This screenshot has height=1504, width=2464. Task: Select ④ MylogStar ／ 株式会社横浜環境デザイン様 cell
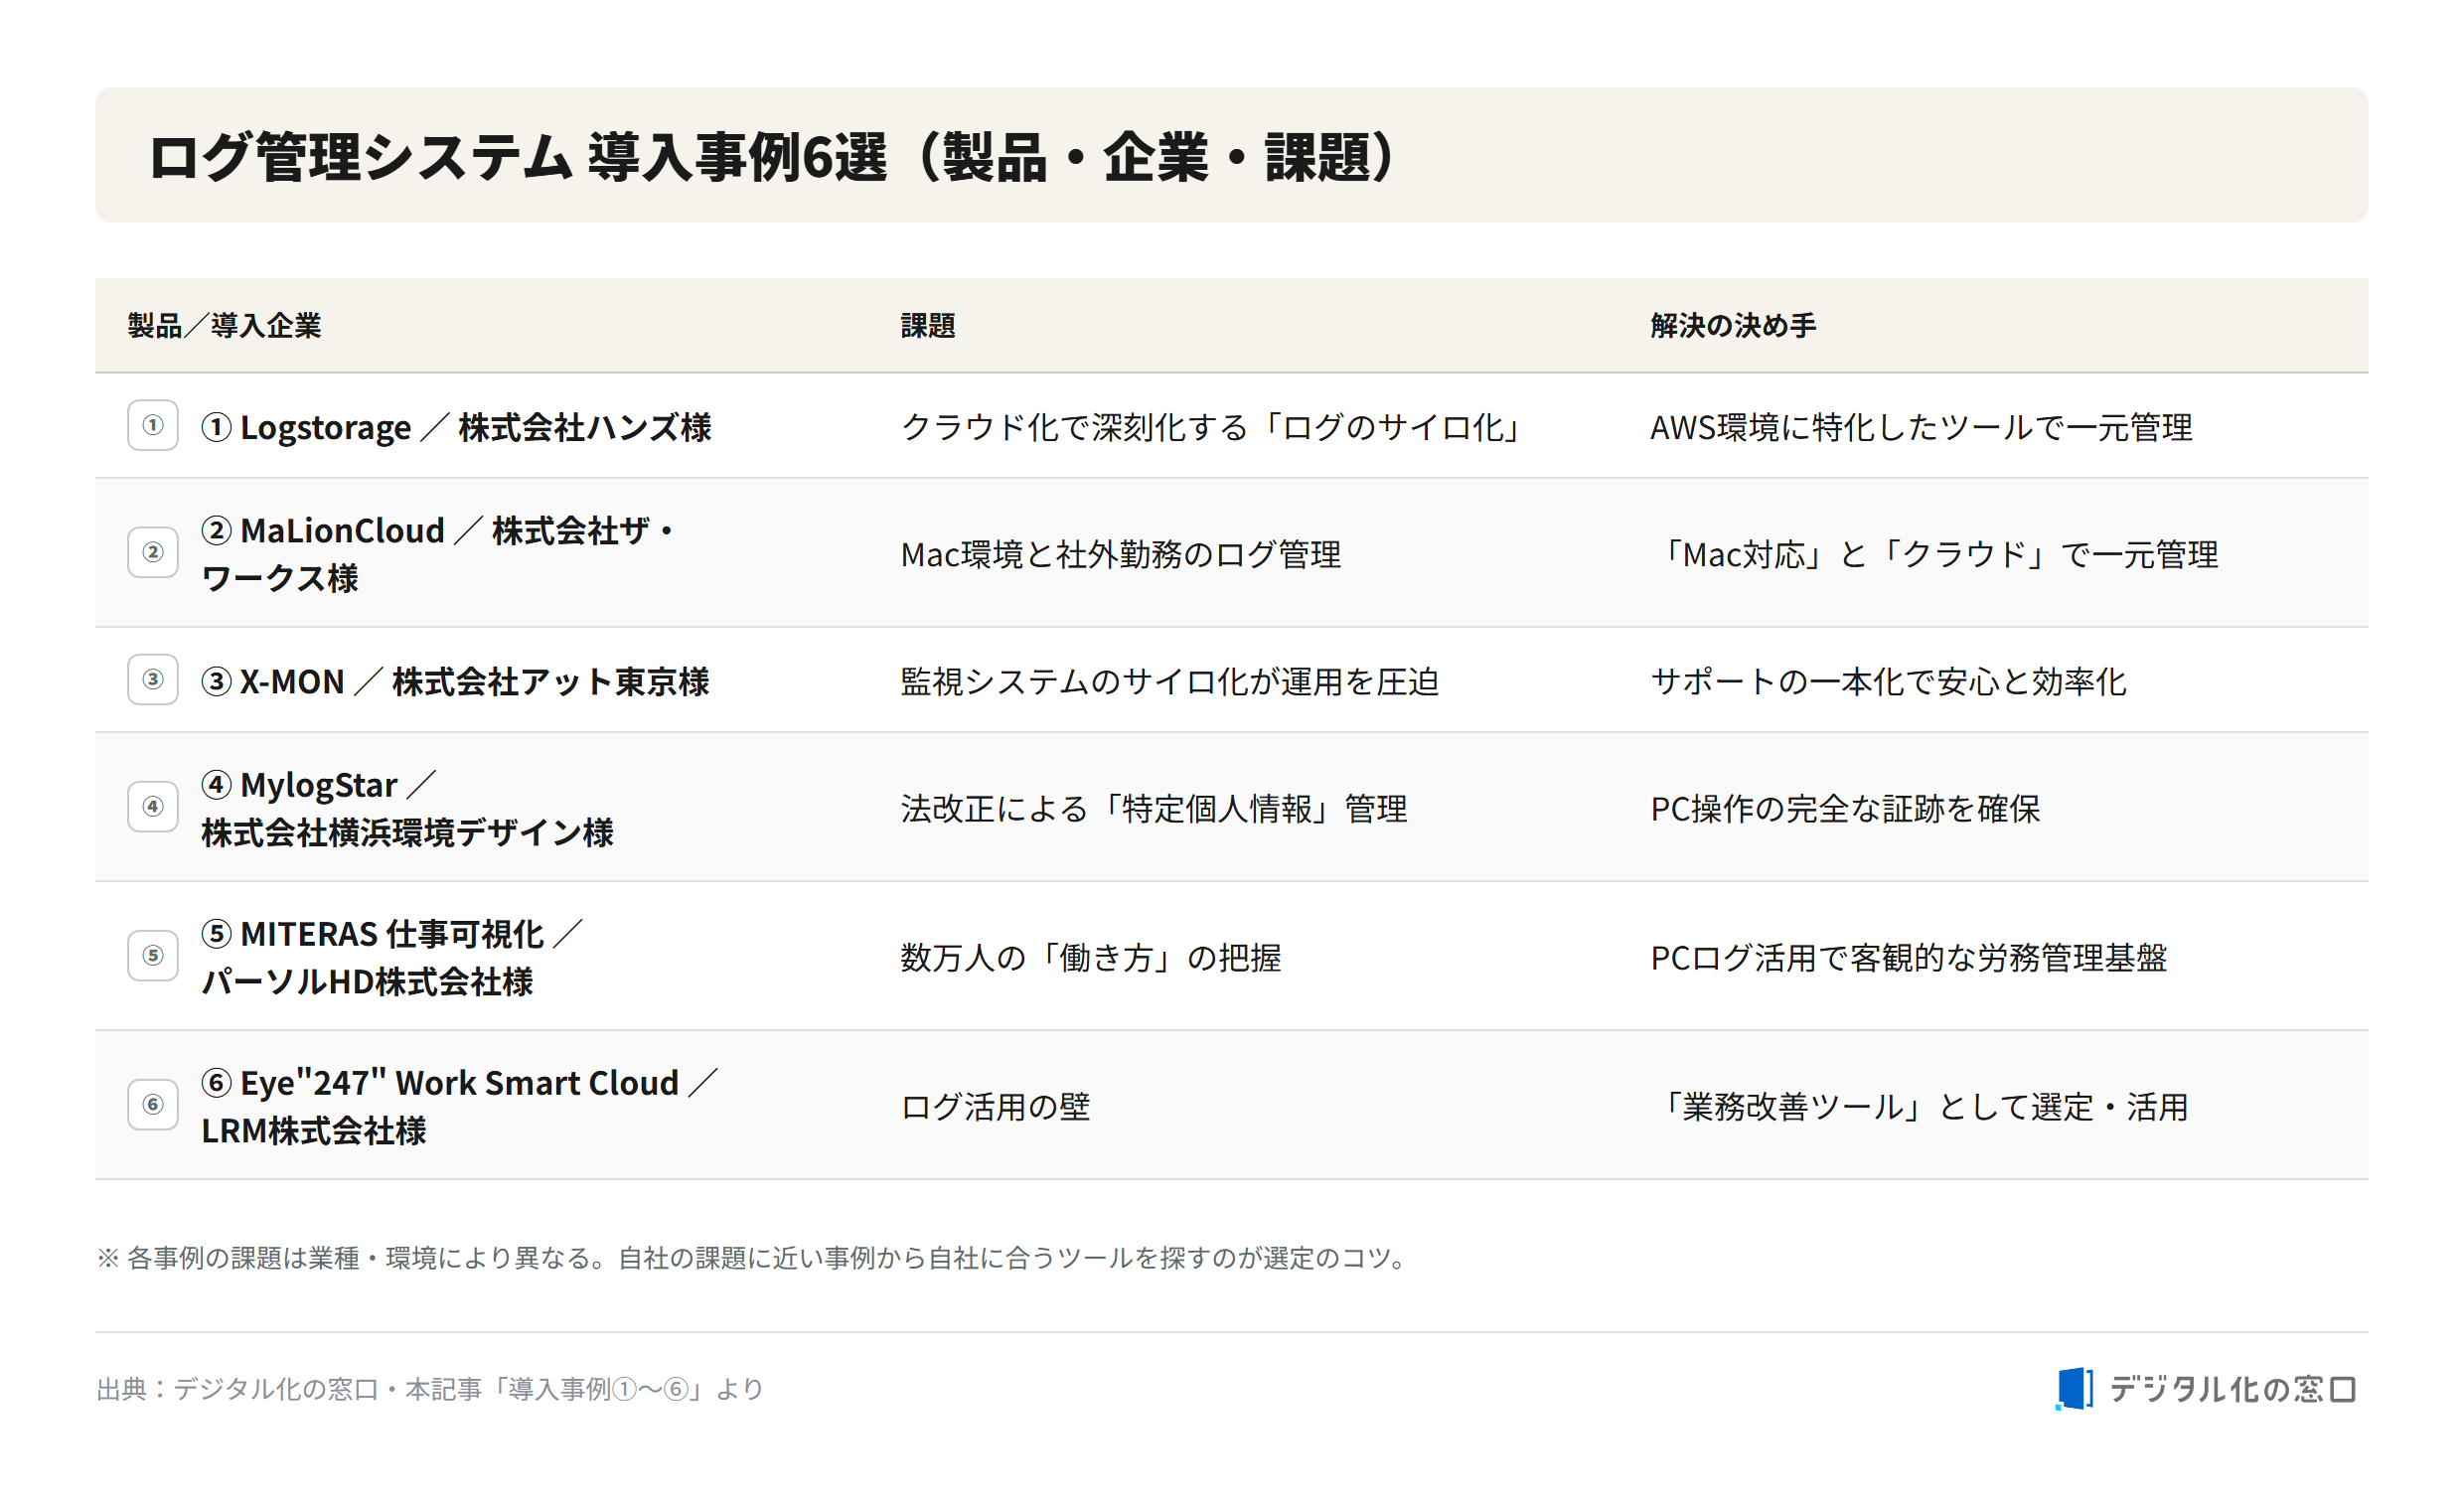coord(407,808)
